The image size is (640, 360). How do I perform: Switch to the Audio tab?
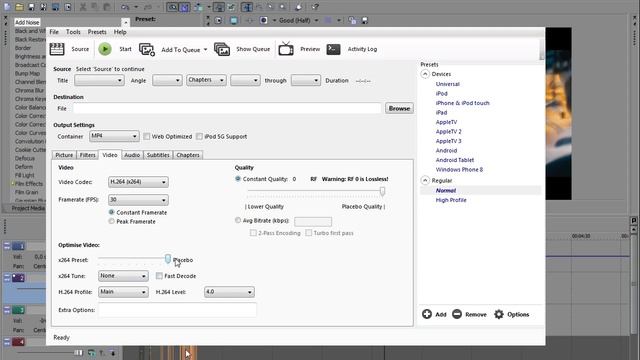[132, 155]
